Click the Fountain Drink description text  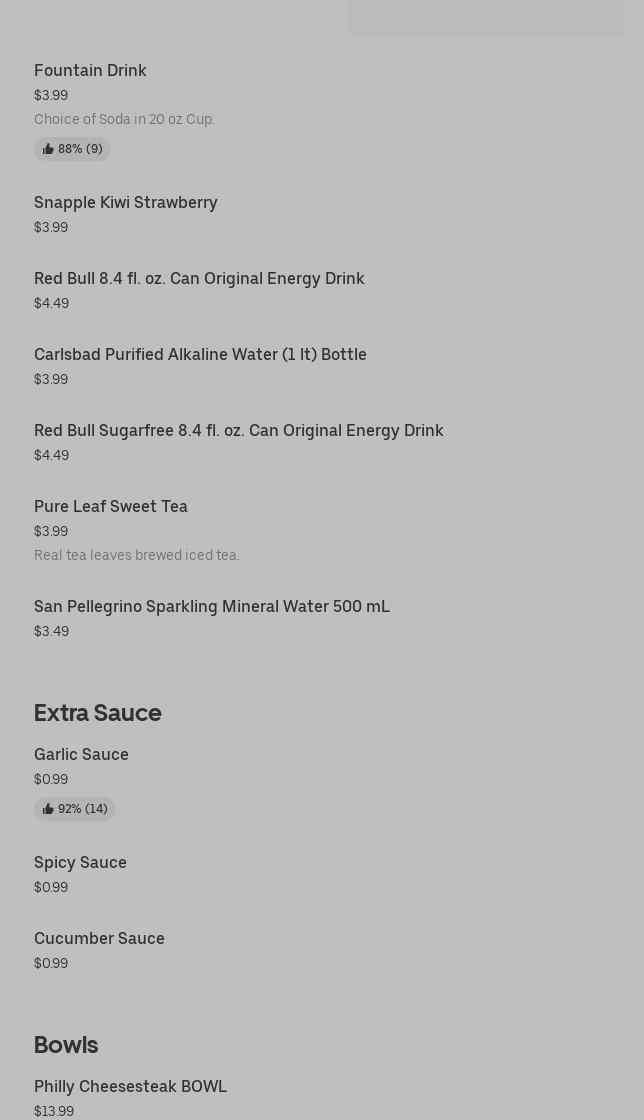[124, 119]
